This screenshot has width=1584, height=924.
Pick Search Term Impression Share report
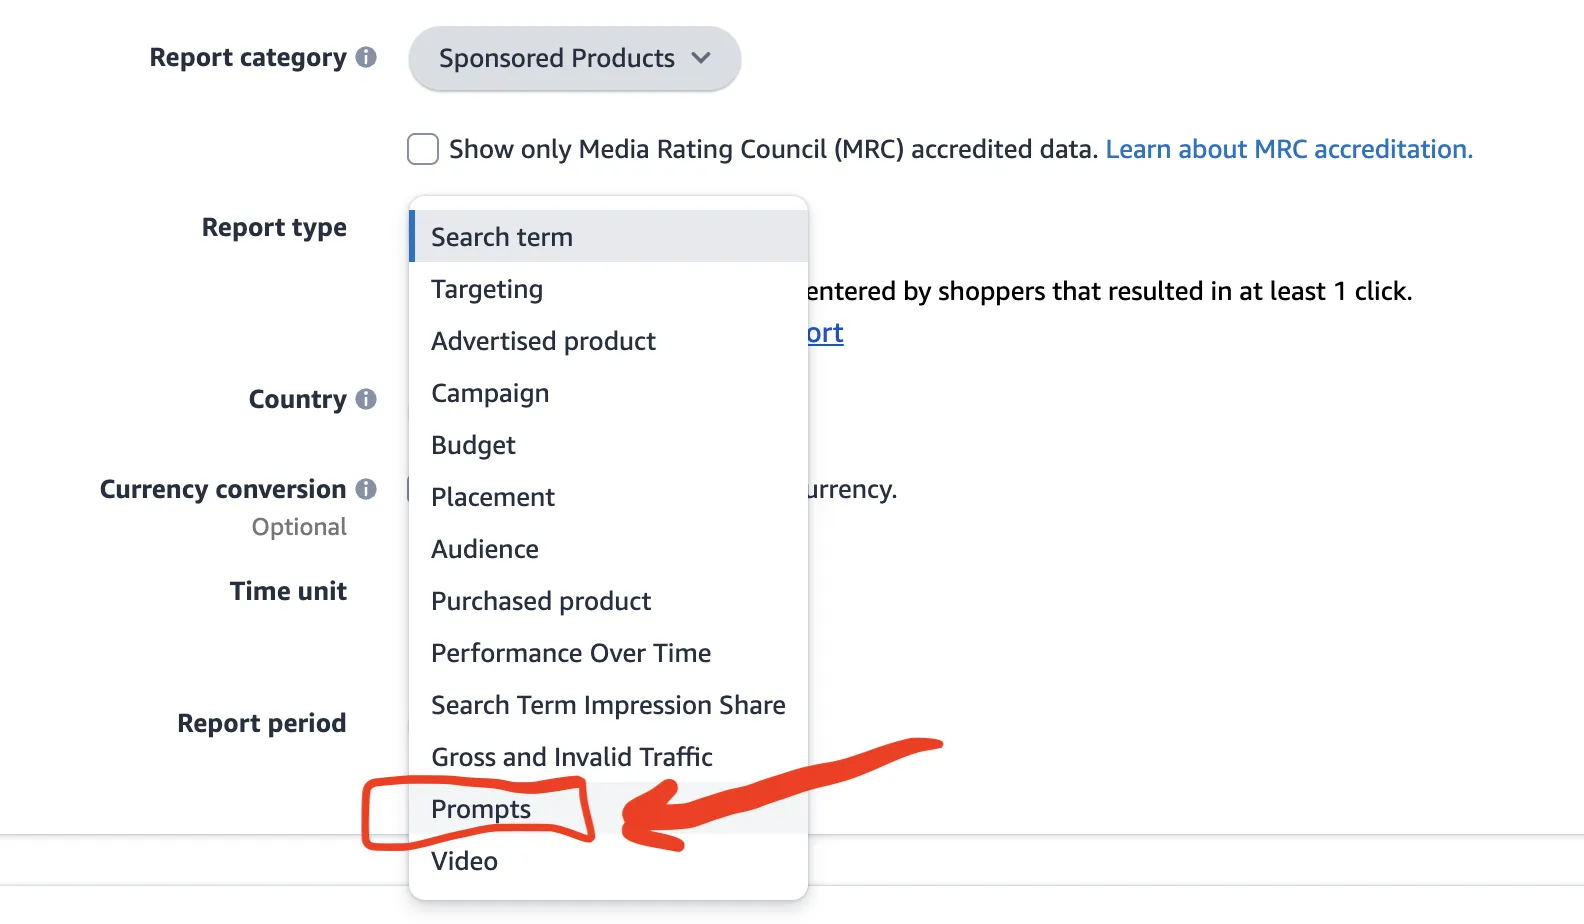tap(607, 705)
